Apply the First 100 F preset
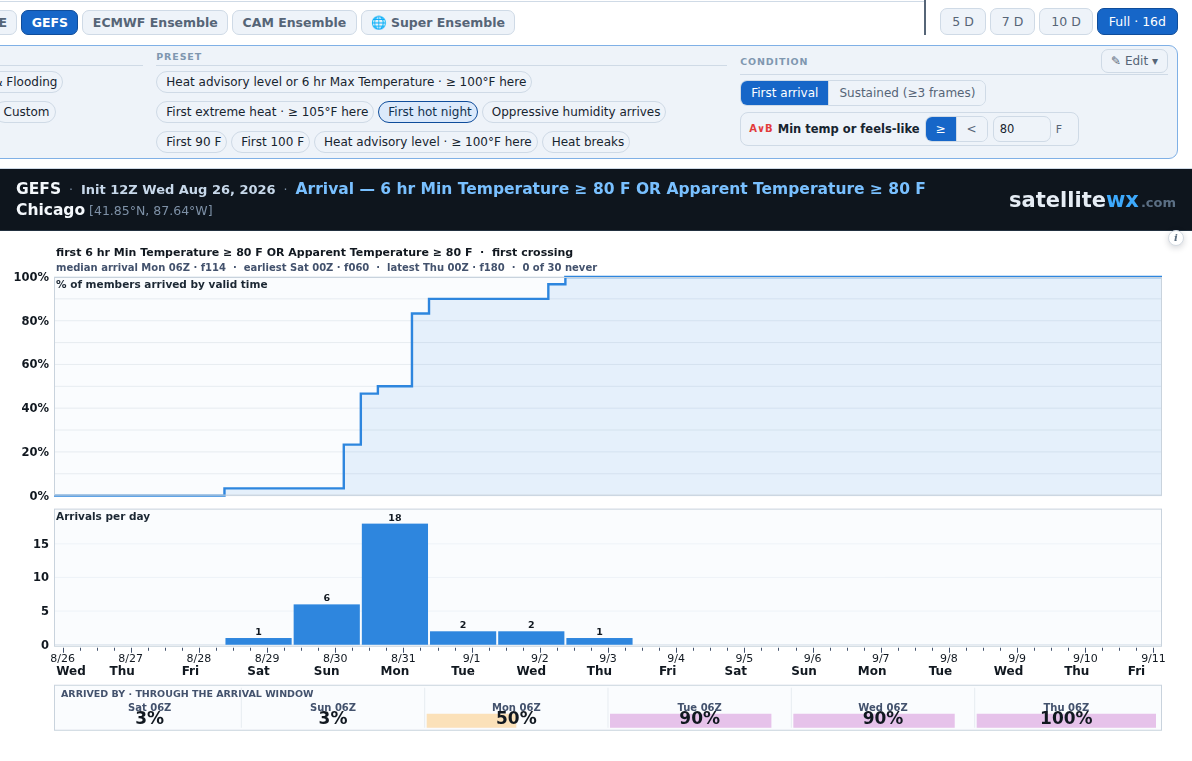This screenshot has height=761, width=1192. pyautogui.click(x=271, y=141)
